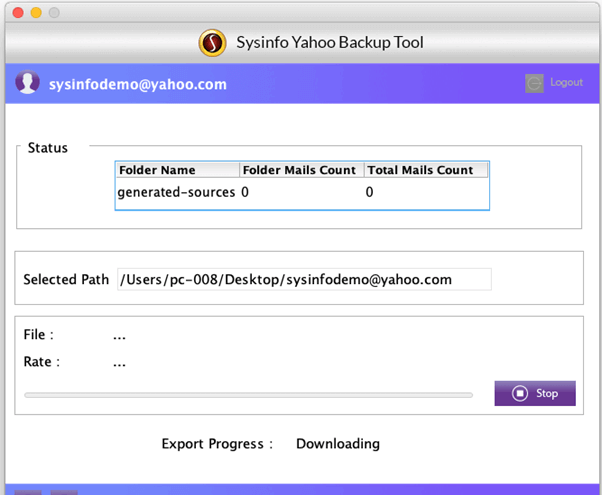Viewport: 602px width, 495px height.
Task: Click the Total Mails Count value 0
Action: 369,192
